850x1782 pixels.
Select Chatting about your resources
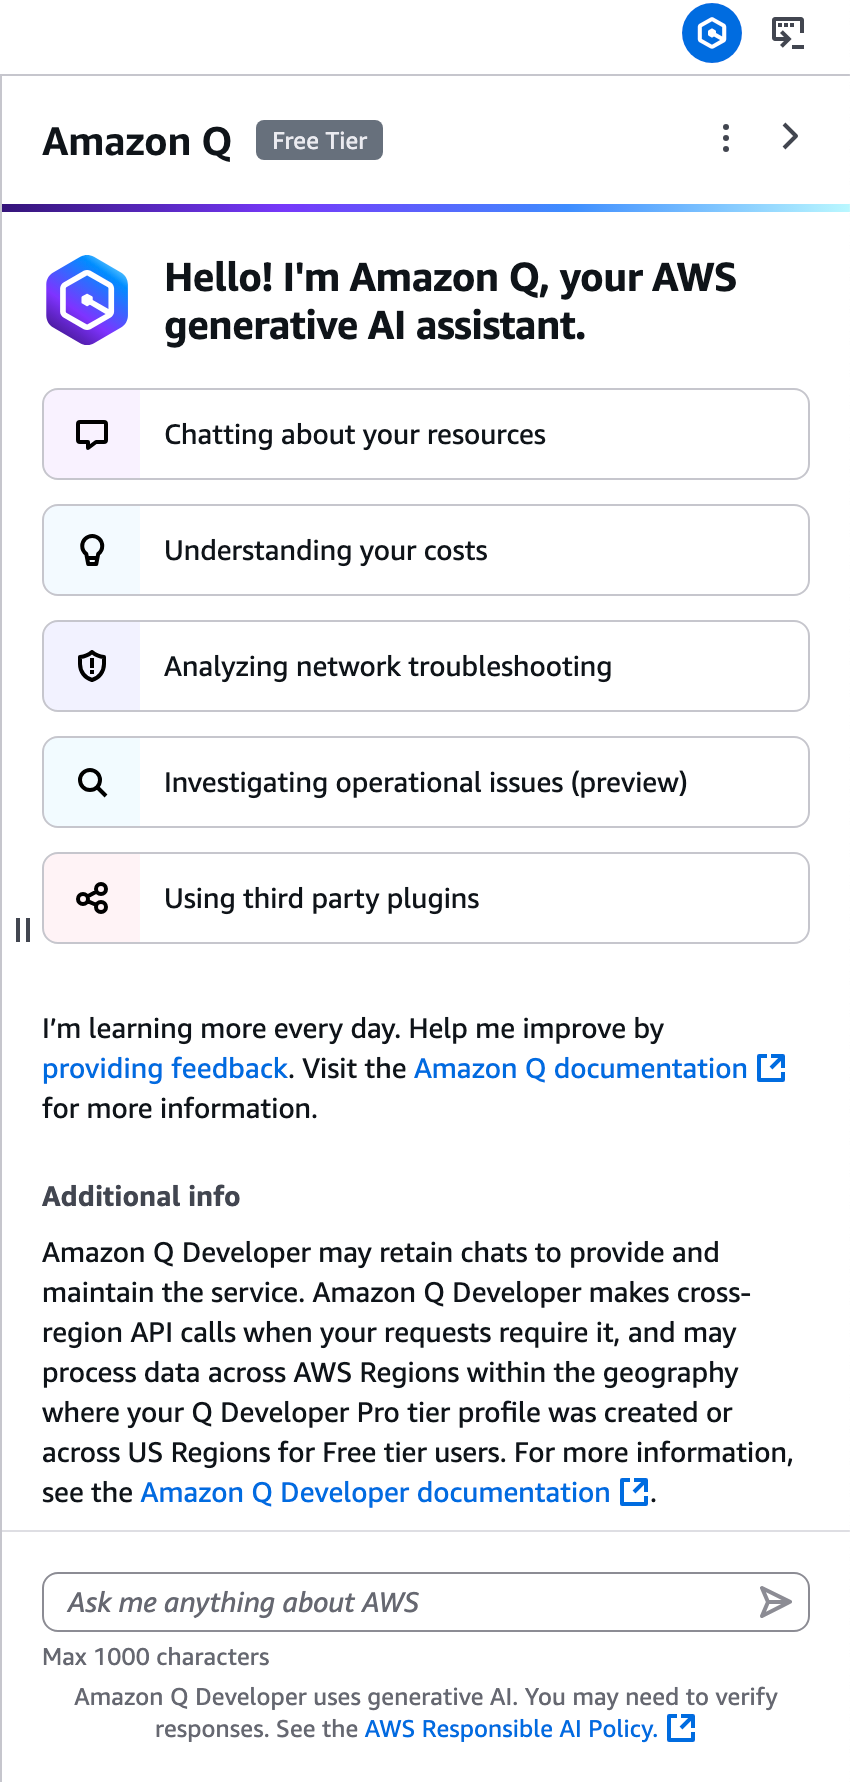(x=426, y=434)
